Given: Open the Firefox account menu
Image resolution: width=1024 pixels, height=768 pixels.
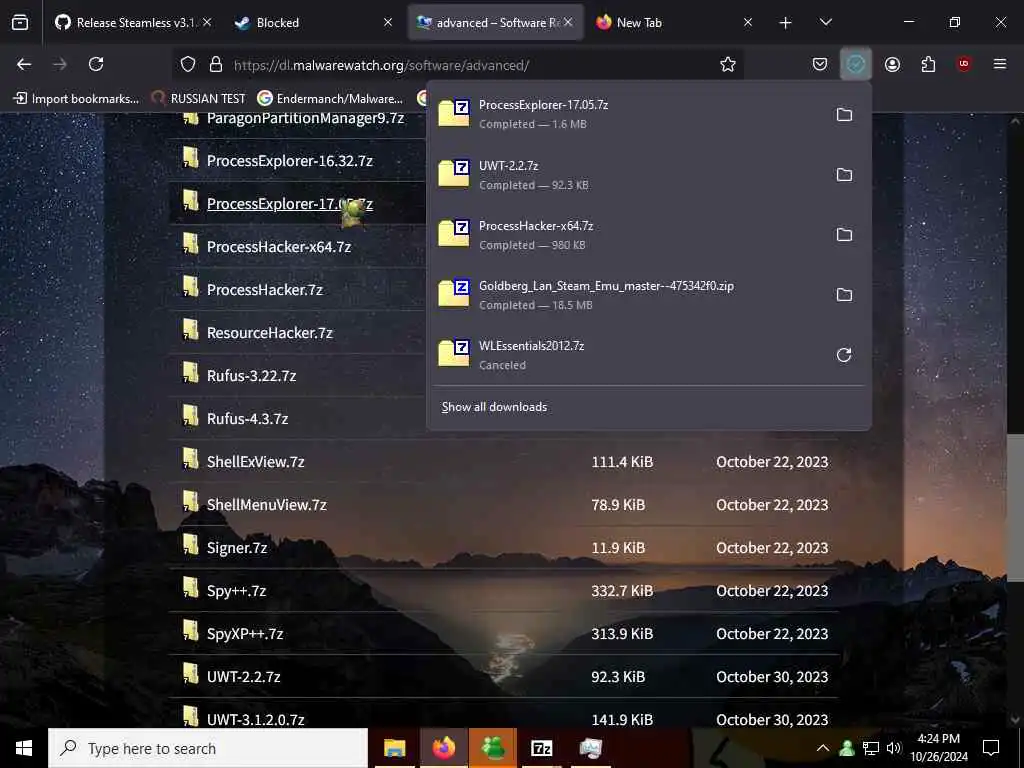Looking at the screenshot, I should [x=892, y=64].
